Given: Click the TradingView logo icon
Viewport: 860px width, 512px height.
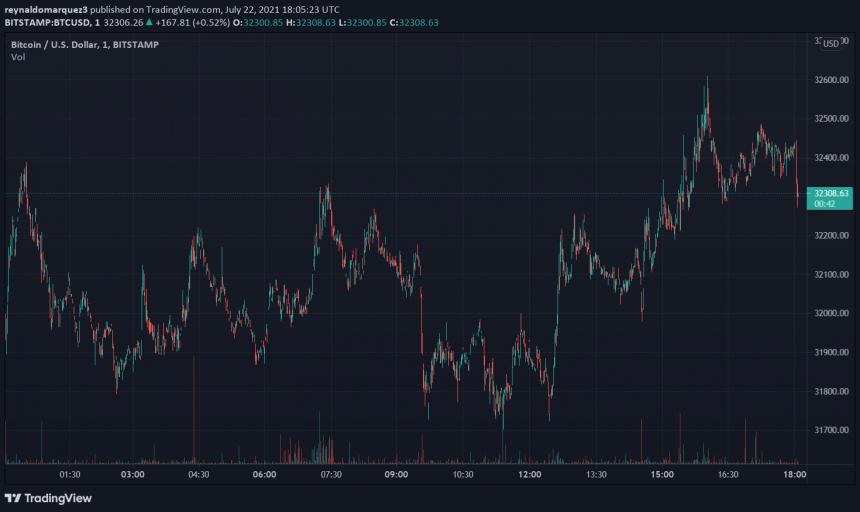Looking at the screenshot, I should point(13,498).
